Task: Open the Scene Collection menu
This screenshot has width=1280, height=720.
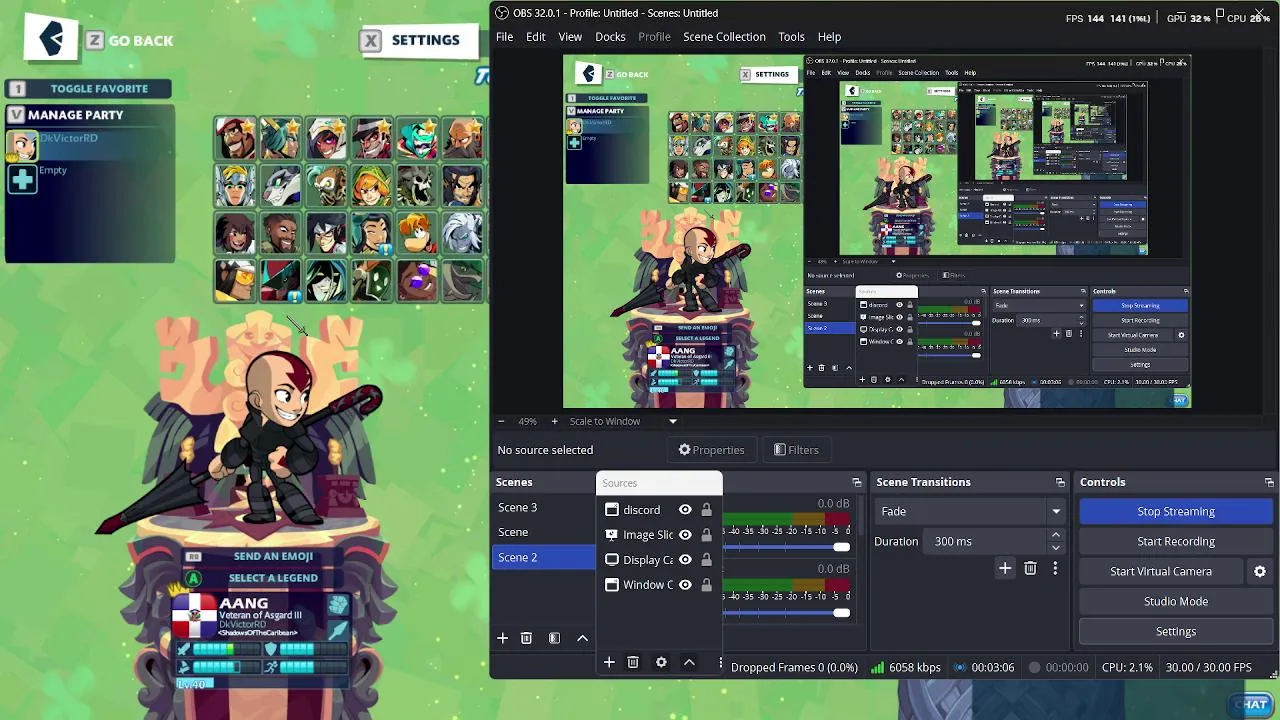Action: point(724,37)
